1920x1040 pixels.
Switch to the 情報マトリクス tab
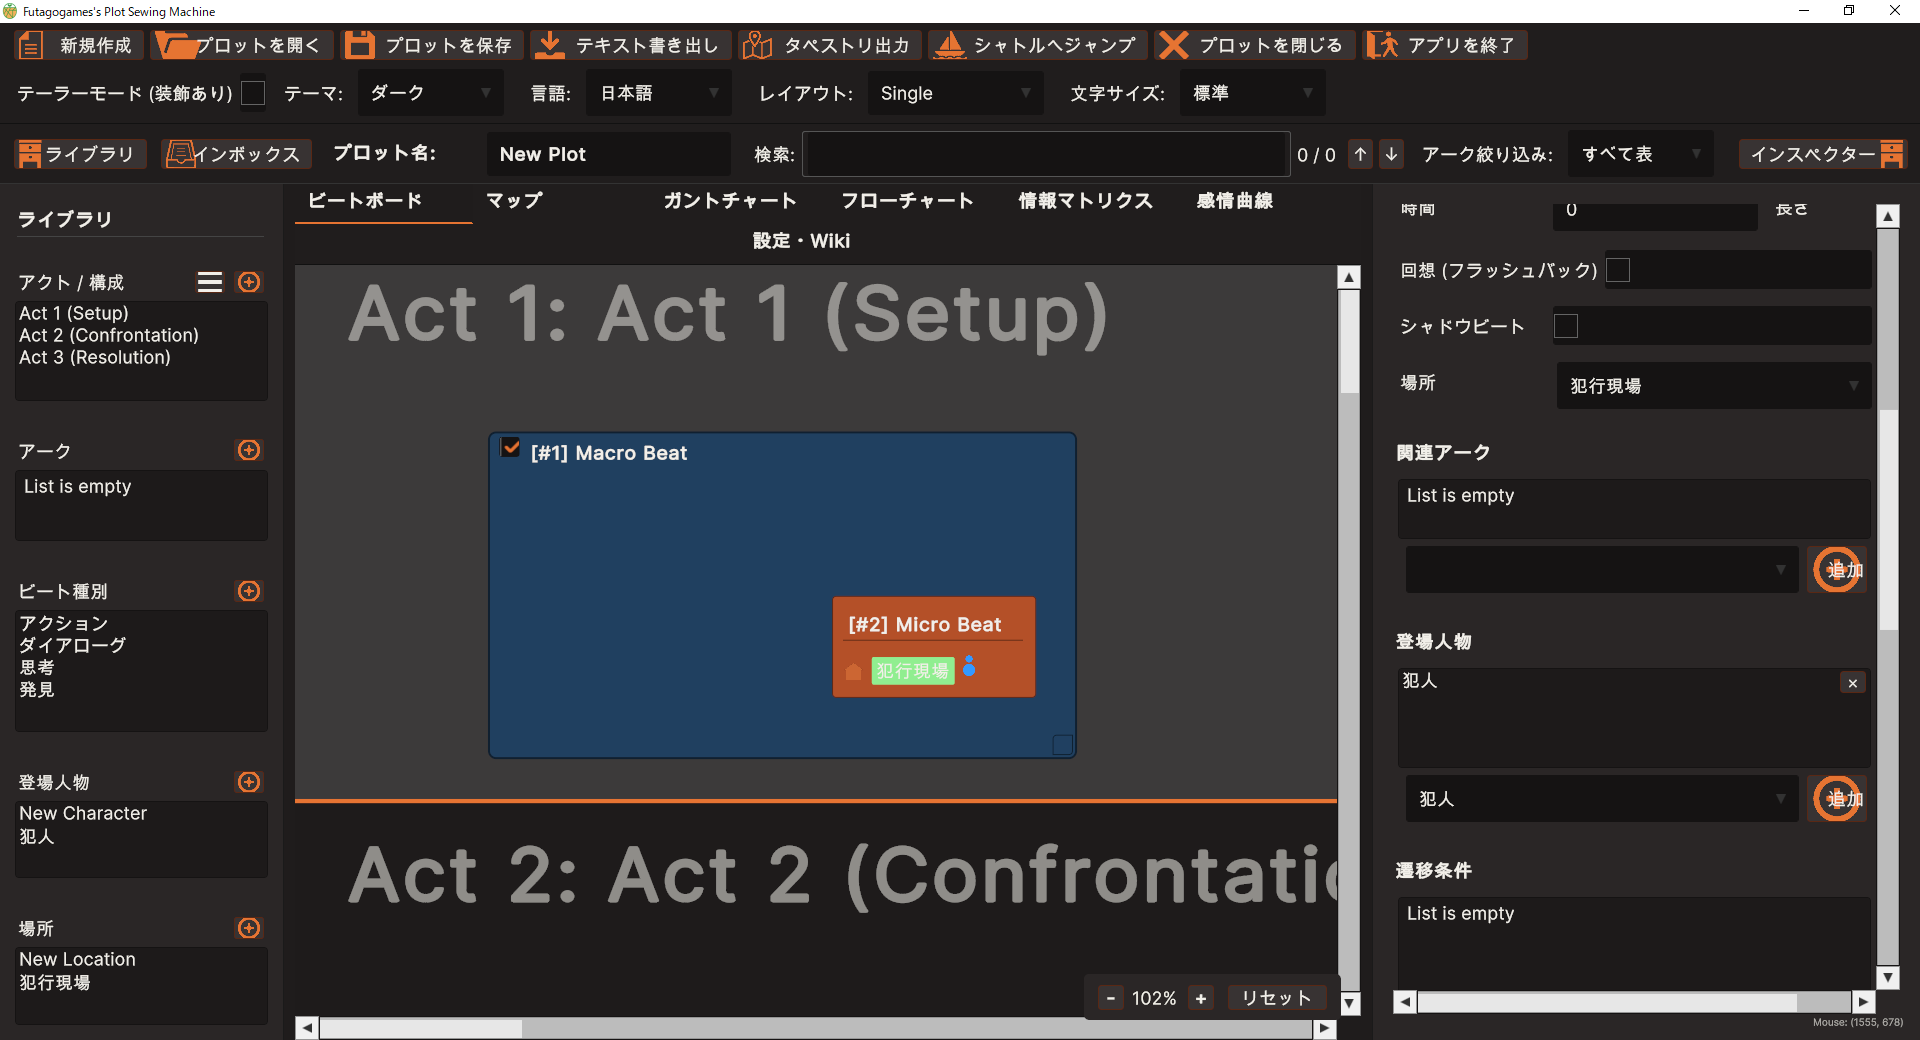[x=1085, y=200]
